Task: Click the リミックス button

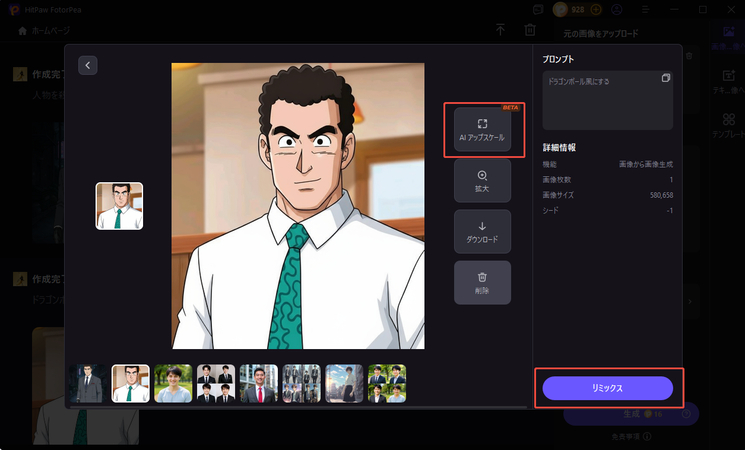Action: [x=608, y=388]
